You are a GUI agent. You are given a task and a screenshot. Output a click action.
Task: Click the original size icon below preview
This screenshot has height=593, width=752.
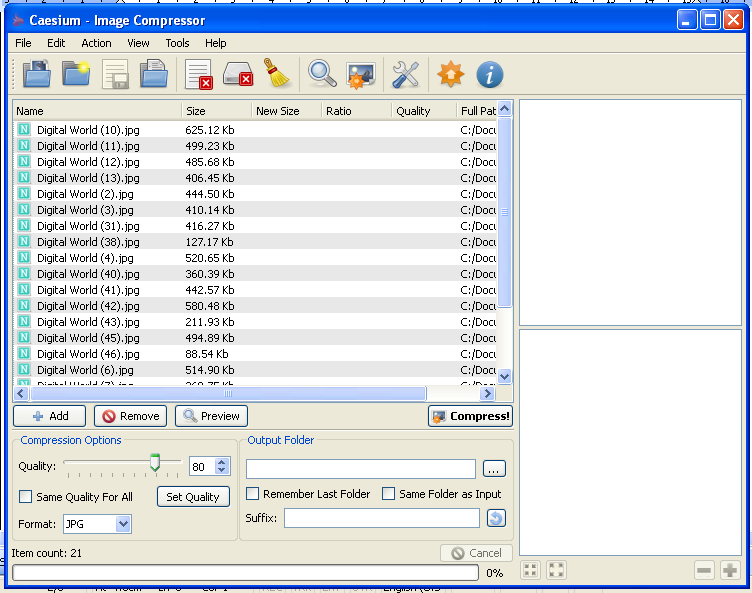coord(556,570)
